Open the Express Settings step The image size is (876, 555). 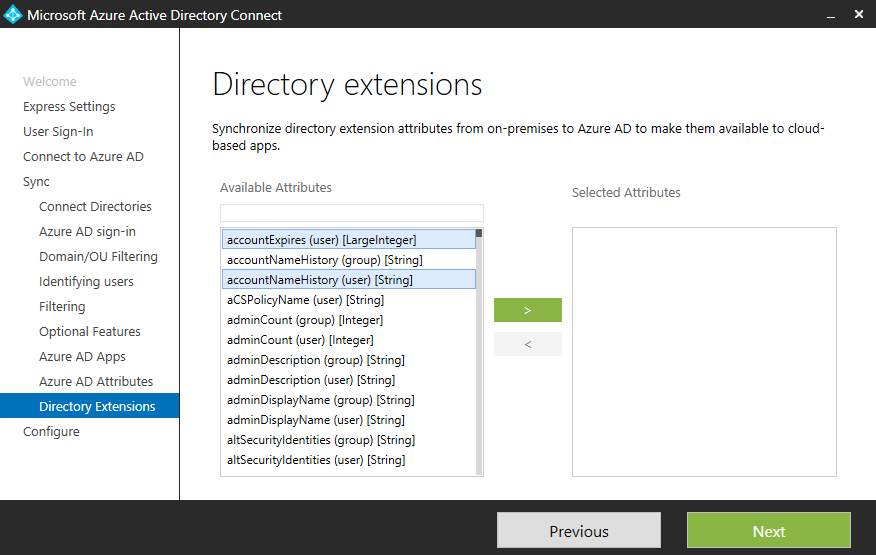pyautogui.click(x=69, y=107)
